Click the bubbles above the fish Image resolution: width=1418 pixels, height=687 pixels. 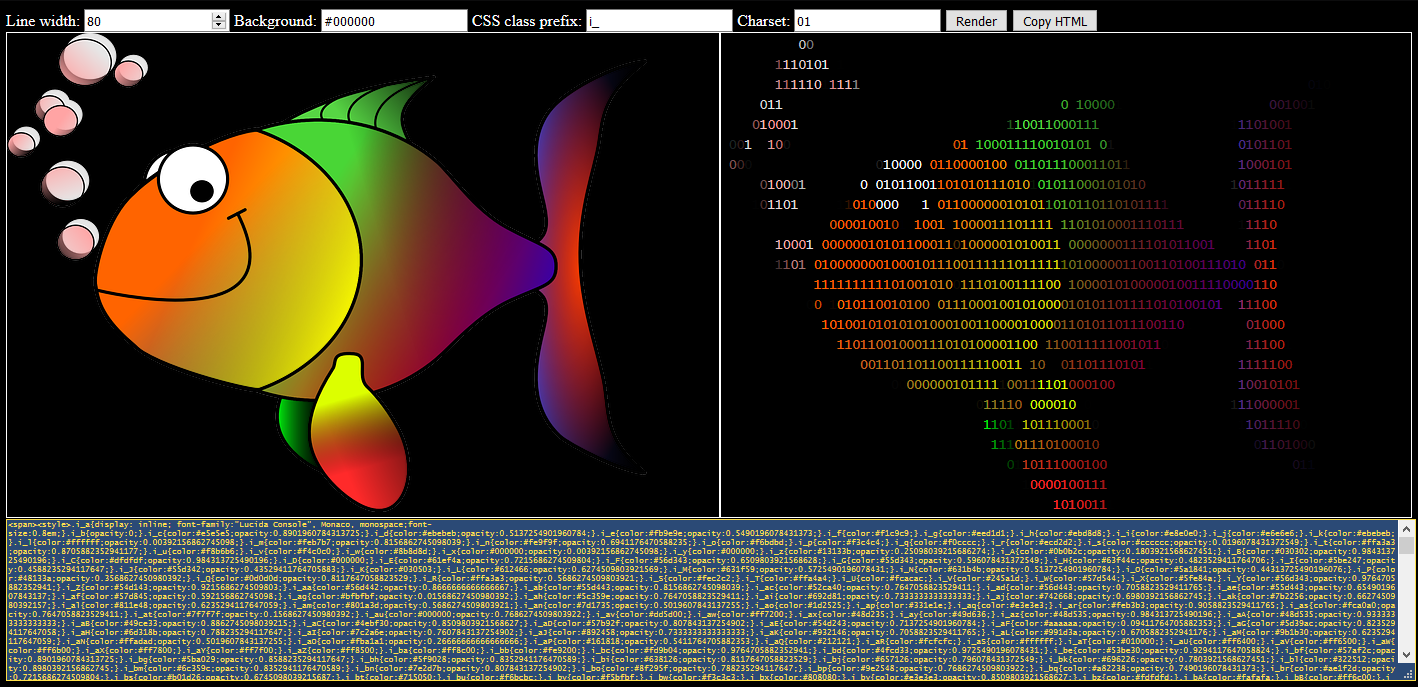click(x=85, y=60)
